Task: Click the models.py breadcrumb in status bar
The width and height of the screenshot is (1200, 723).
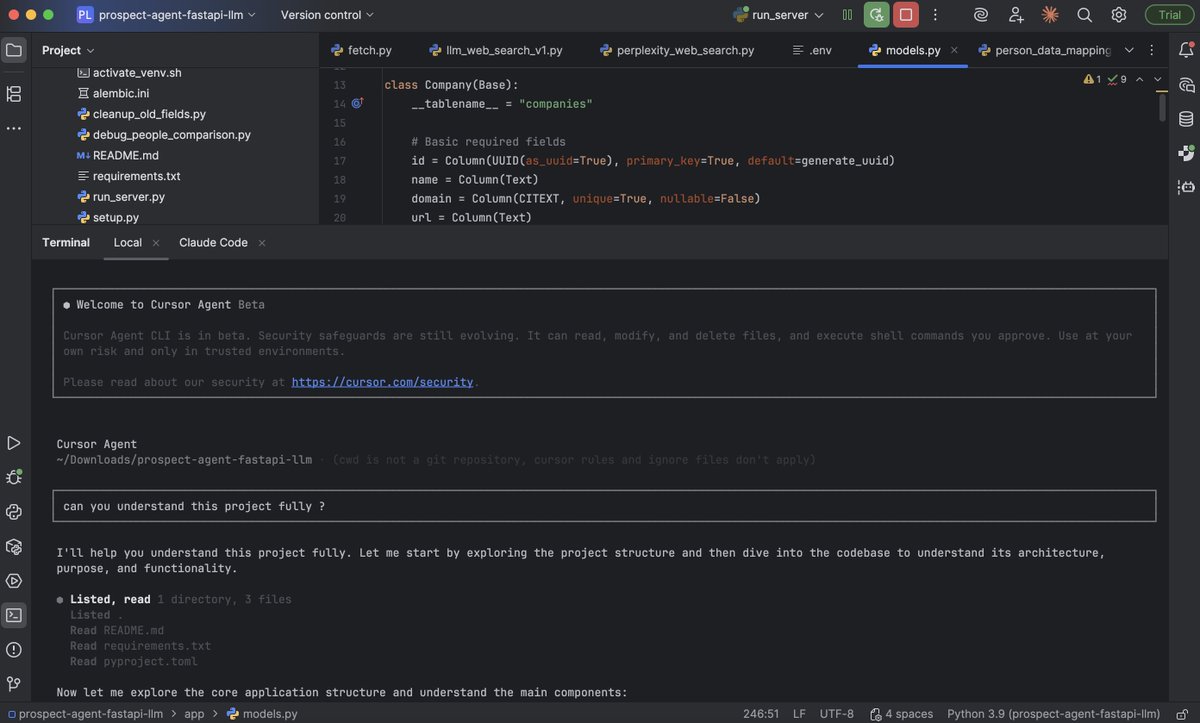Action: pyautogui.click(x=262, y=714)
